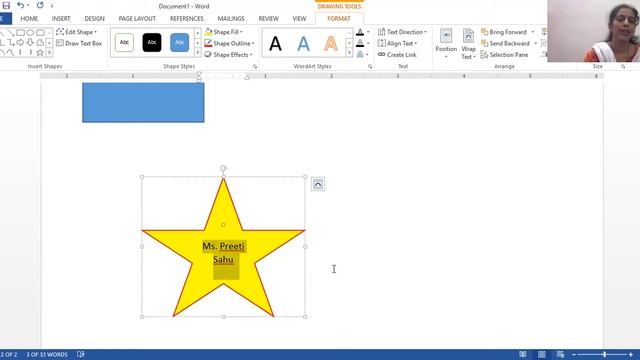This screenshot has width=640, height=360.
Task: Open the HOME tab
Action: click(x=29, y=18)
